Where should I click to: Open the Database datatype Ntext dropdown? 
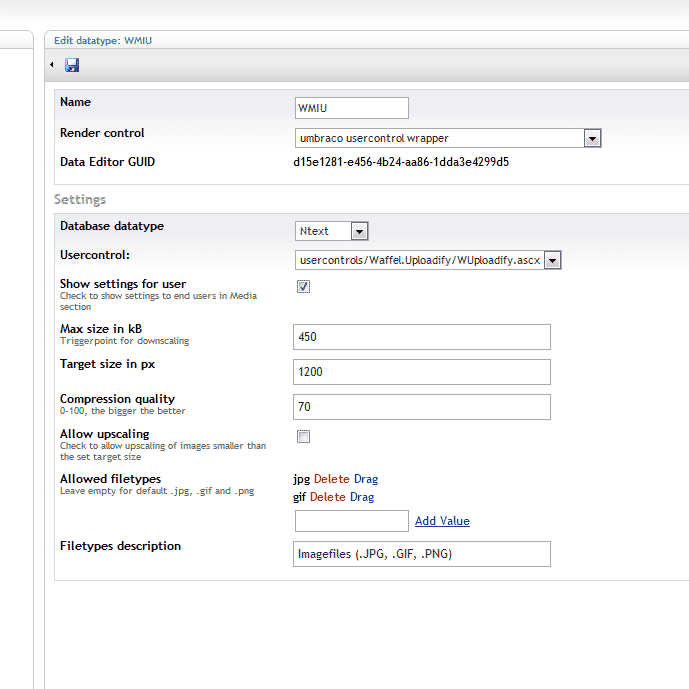[x=331, y=231]
